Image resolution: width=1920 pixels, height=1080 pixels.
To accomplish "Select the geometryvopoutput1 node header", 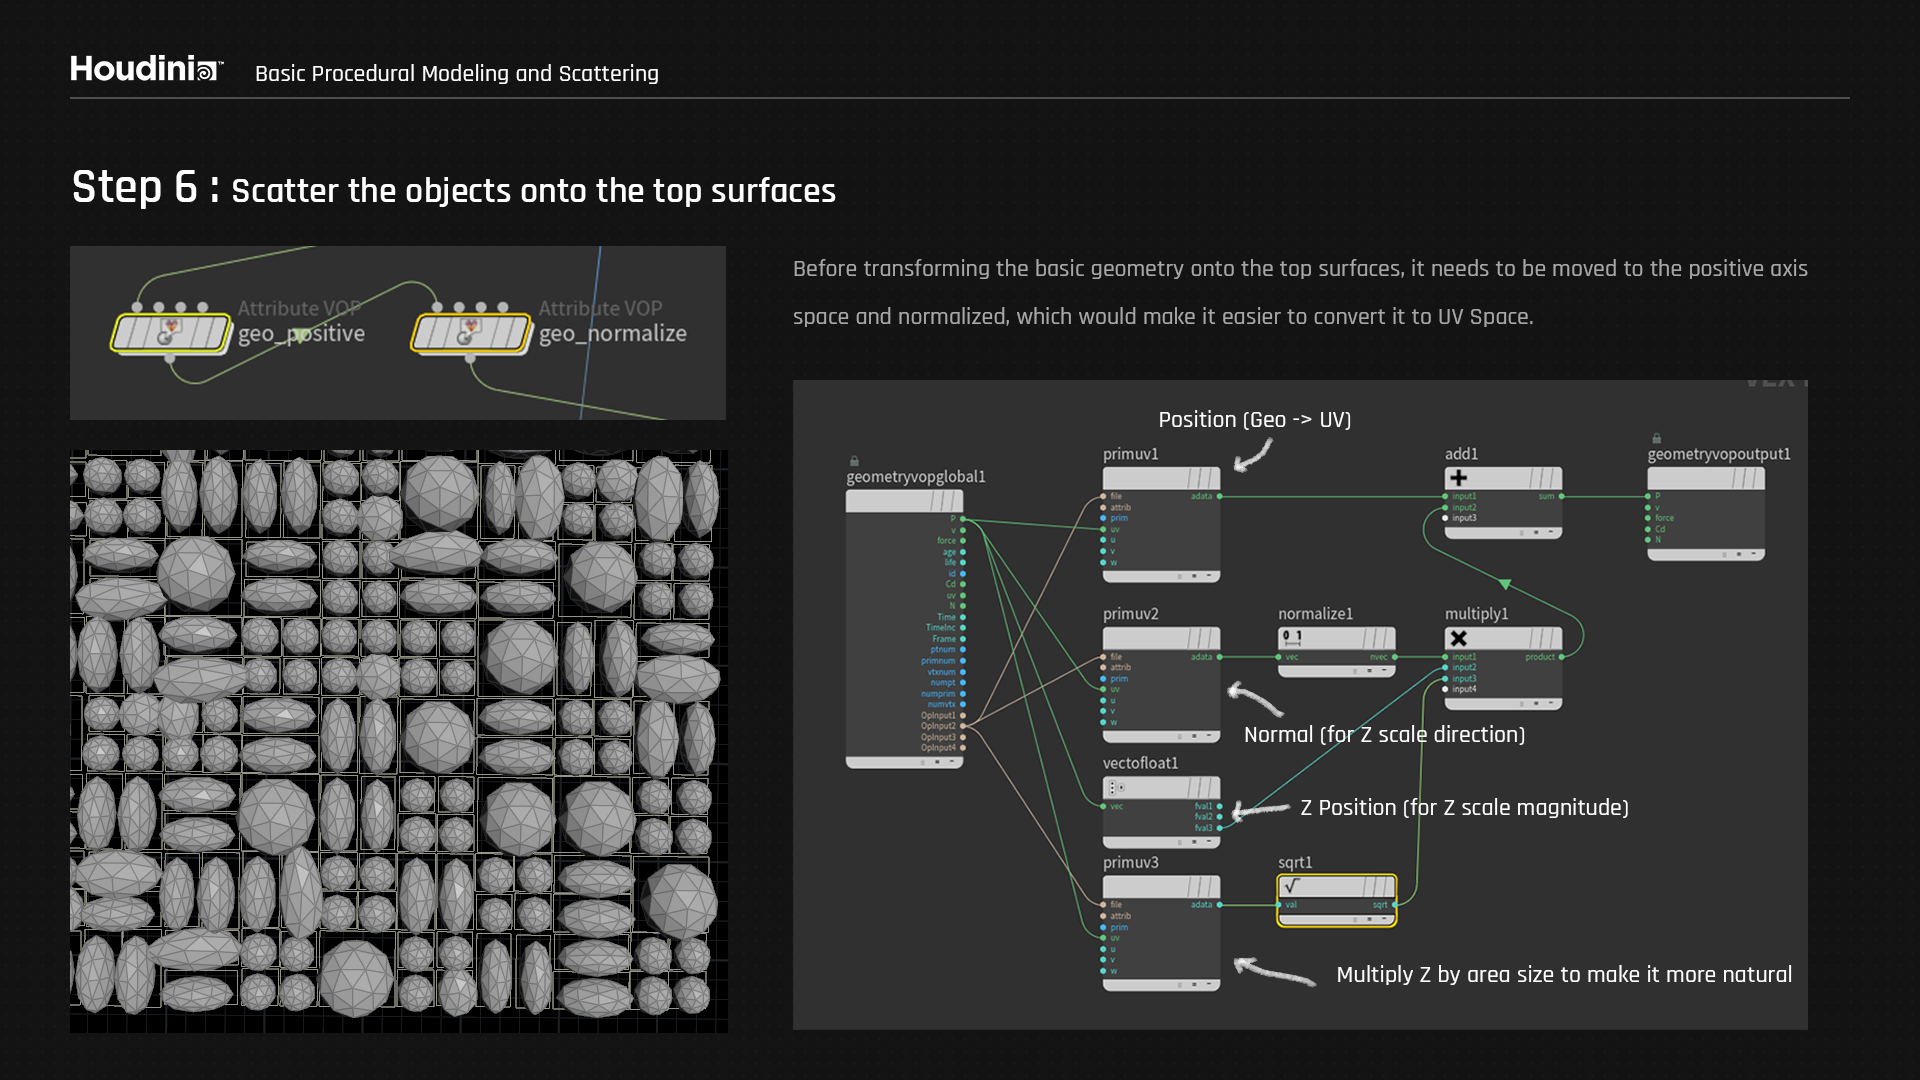I will coord(1706,478).
